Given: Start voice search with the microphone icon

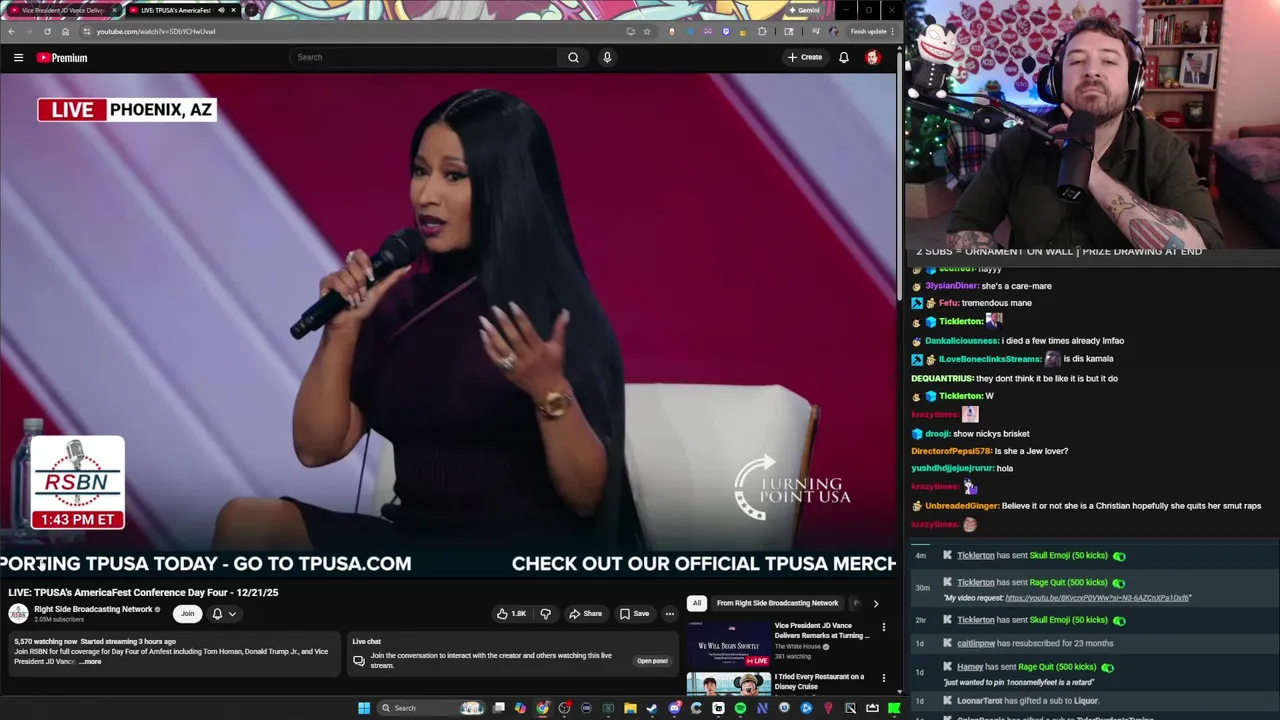Looking at the screenshot, I should (x=607, y=57).
